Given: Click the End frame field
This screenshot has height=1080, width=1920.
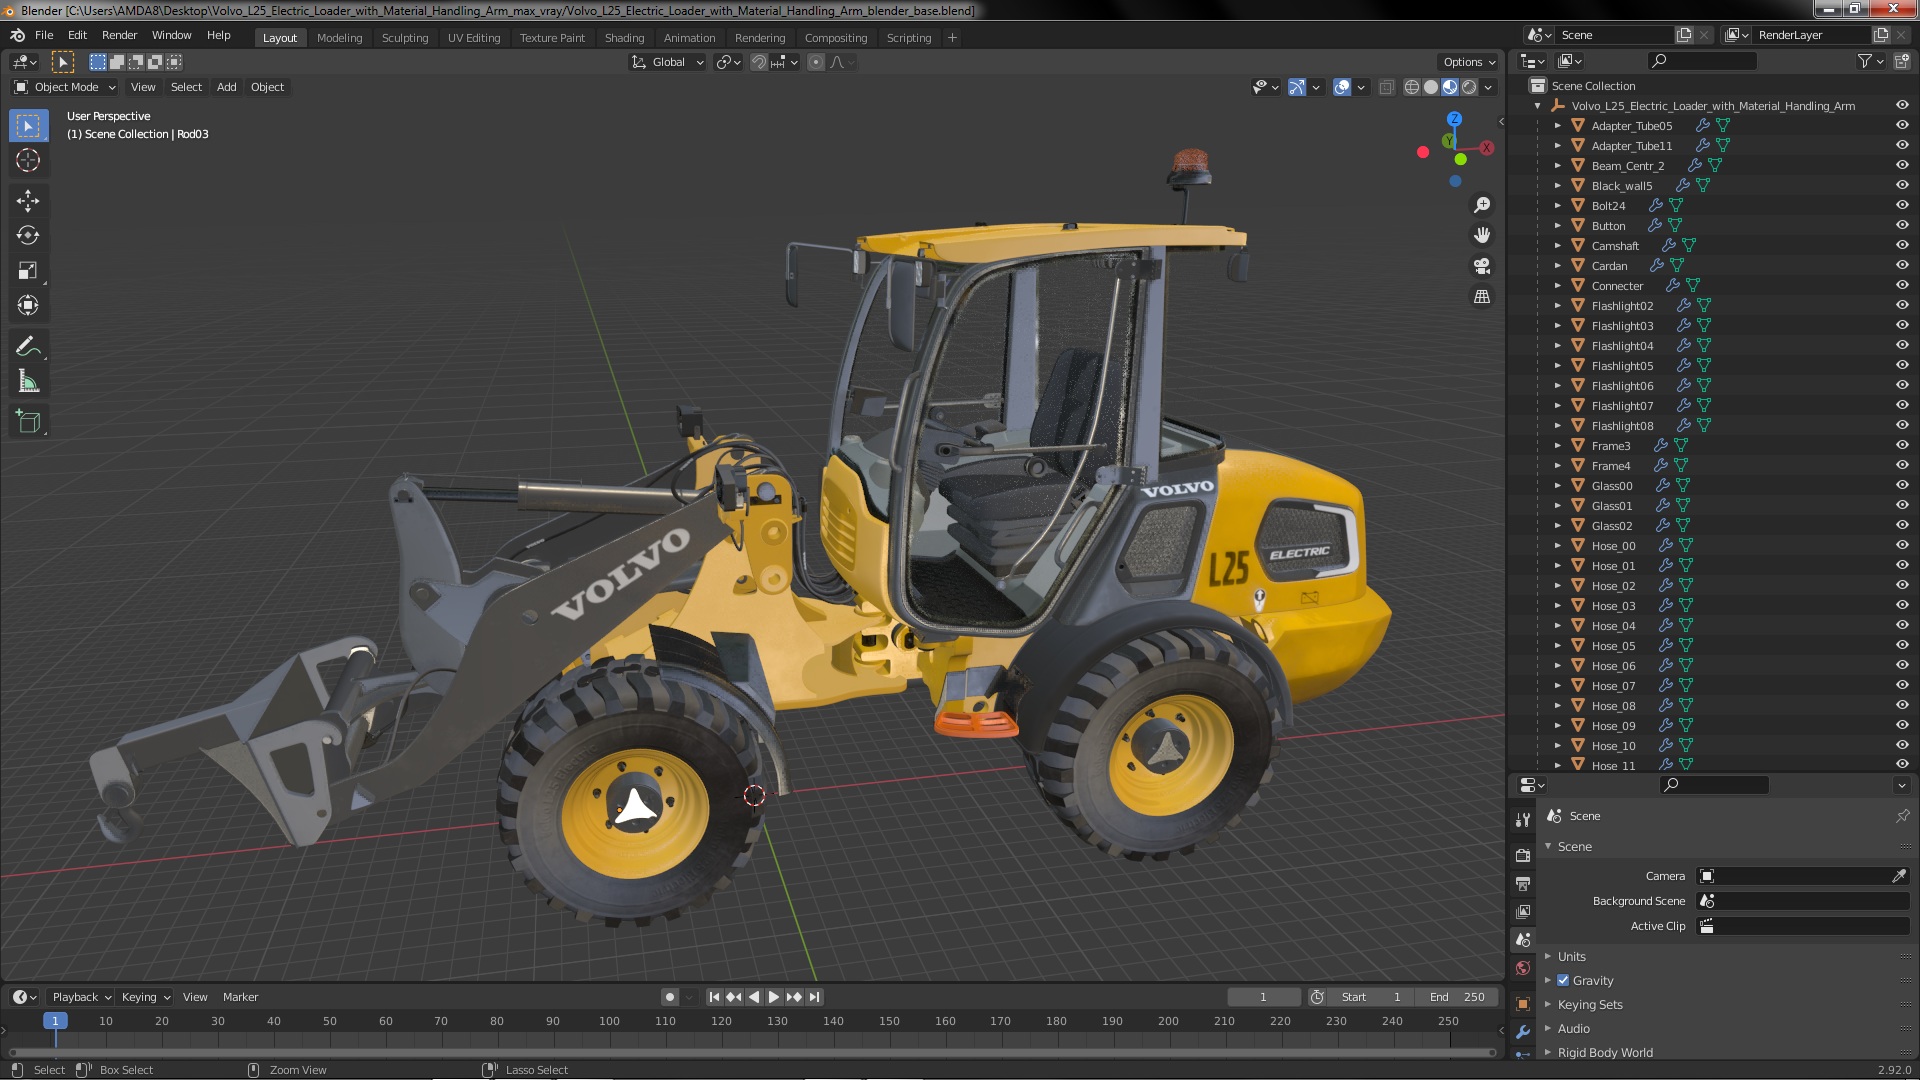Looking at the screenshot, I should coord(1459,997).
